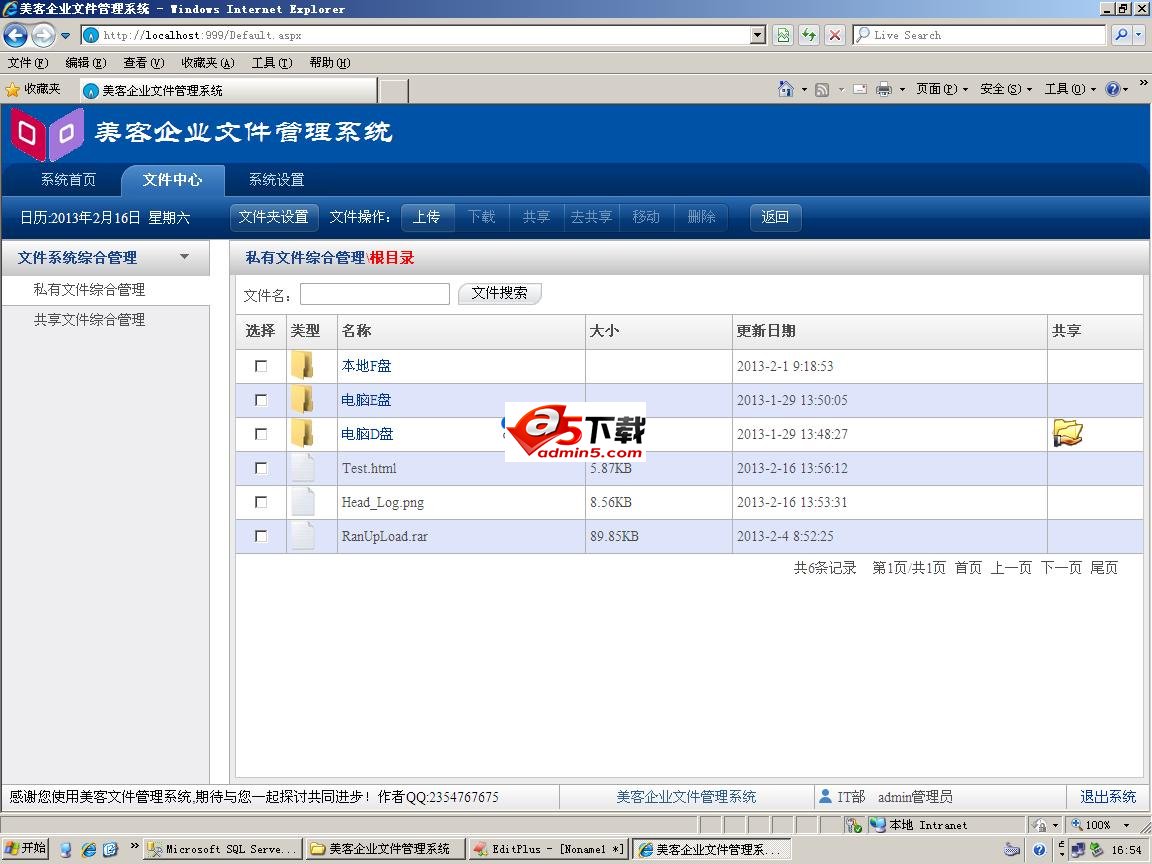Click the 文件搜索 button
1152x864 pixels.
500,293
